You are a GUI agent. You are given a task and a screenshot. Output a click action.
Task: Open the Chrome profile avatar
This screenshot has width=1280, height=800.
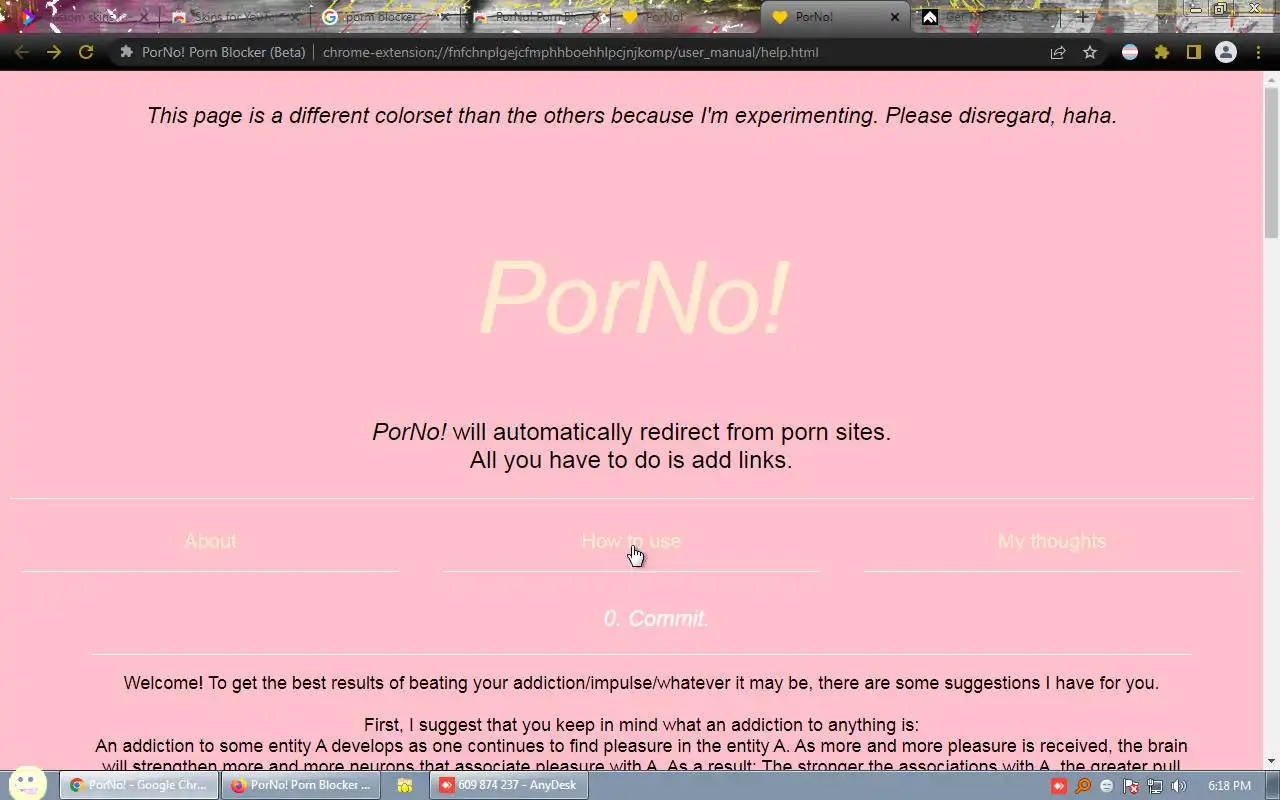coord(1226,52)
